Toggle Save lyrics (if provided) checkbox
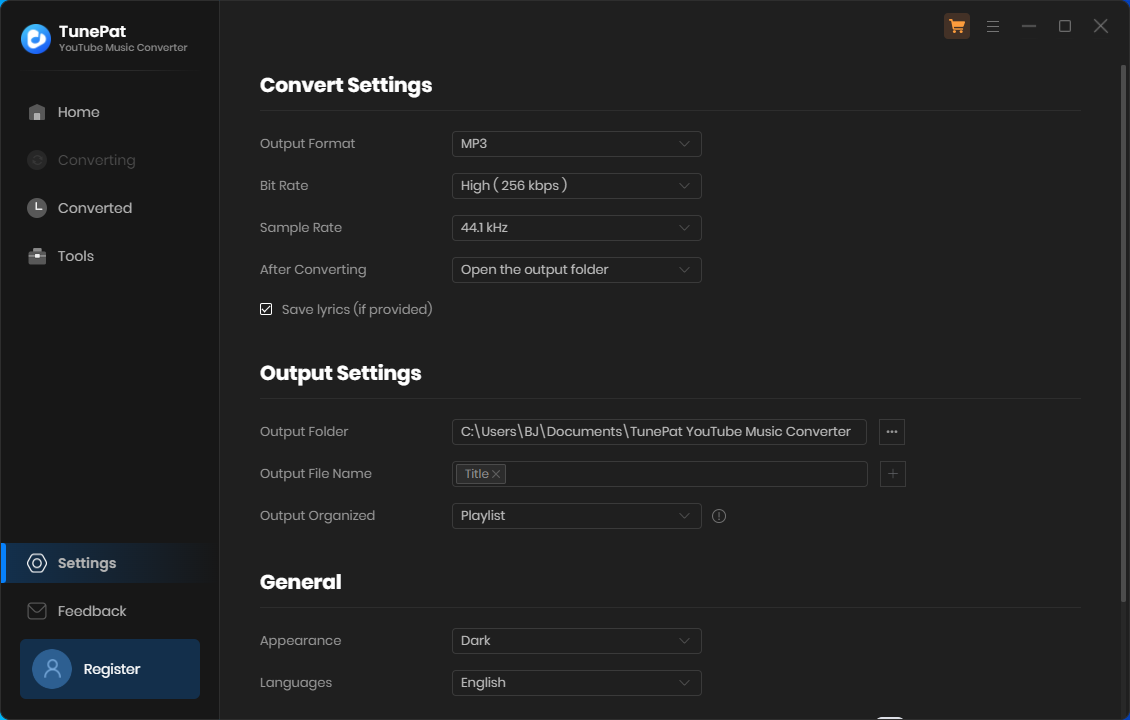The height and width of the screenshot is (720, 1130). point(266,309)
